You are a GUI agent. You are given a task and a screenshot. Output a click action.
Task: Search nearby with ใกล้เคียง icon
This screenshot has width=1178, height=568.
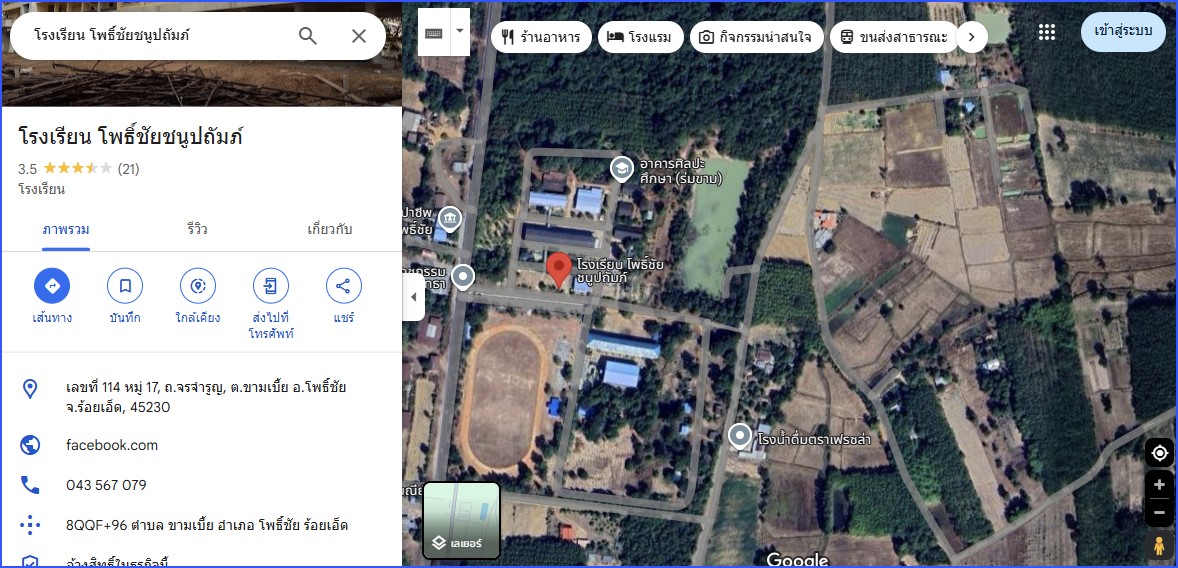coord(198,286)
